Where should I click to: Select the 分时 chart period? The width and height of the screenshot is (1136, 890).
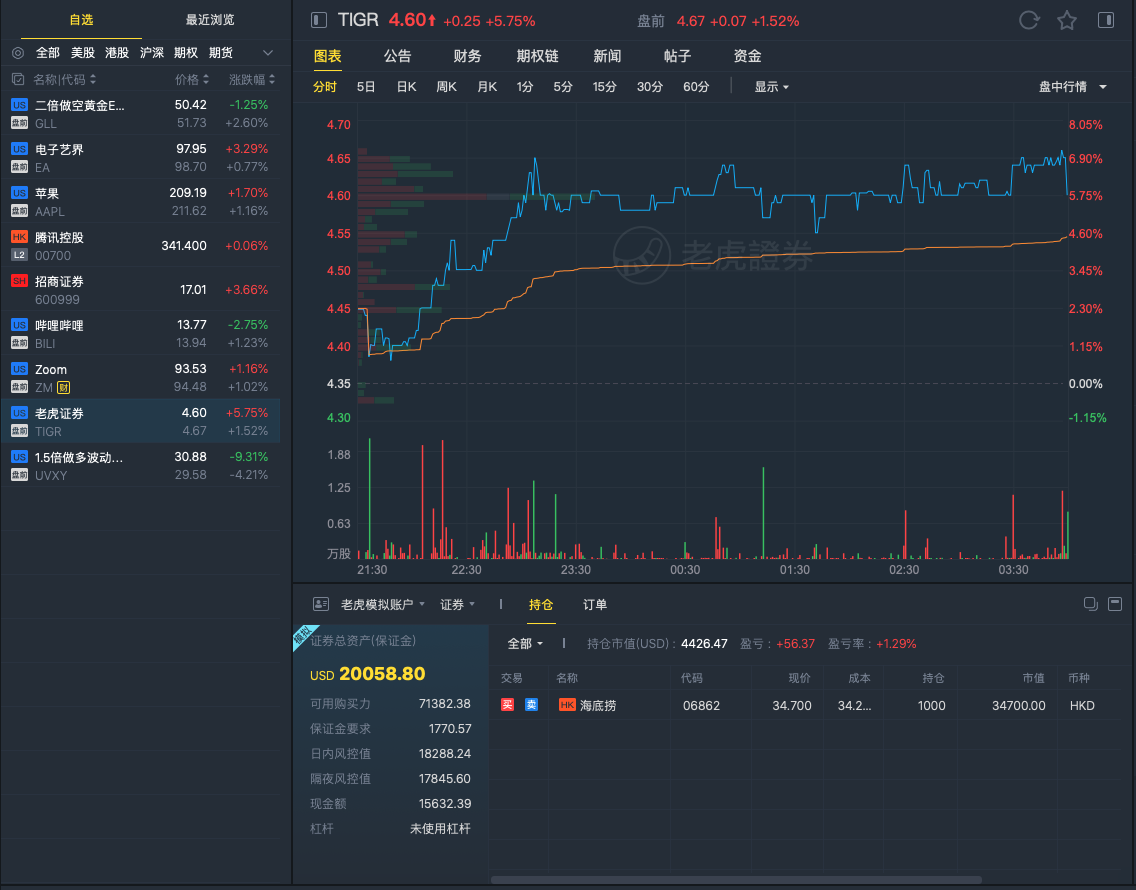325,87
